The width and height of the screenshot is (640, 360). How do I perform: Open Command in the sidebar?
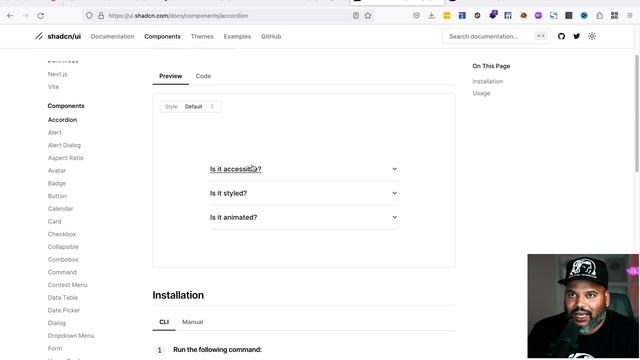[62, 272]
